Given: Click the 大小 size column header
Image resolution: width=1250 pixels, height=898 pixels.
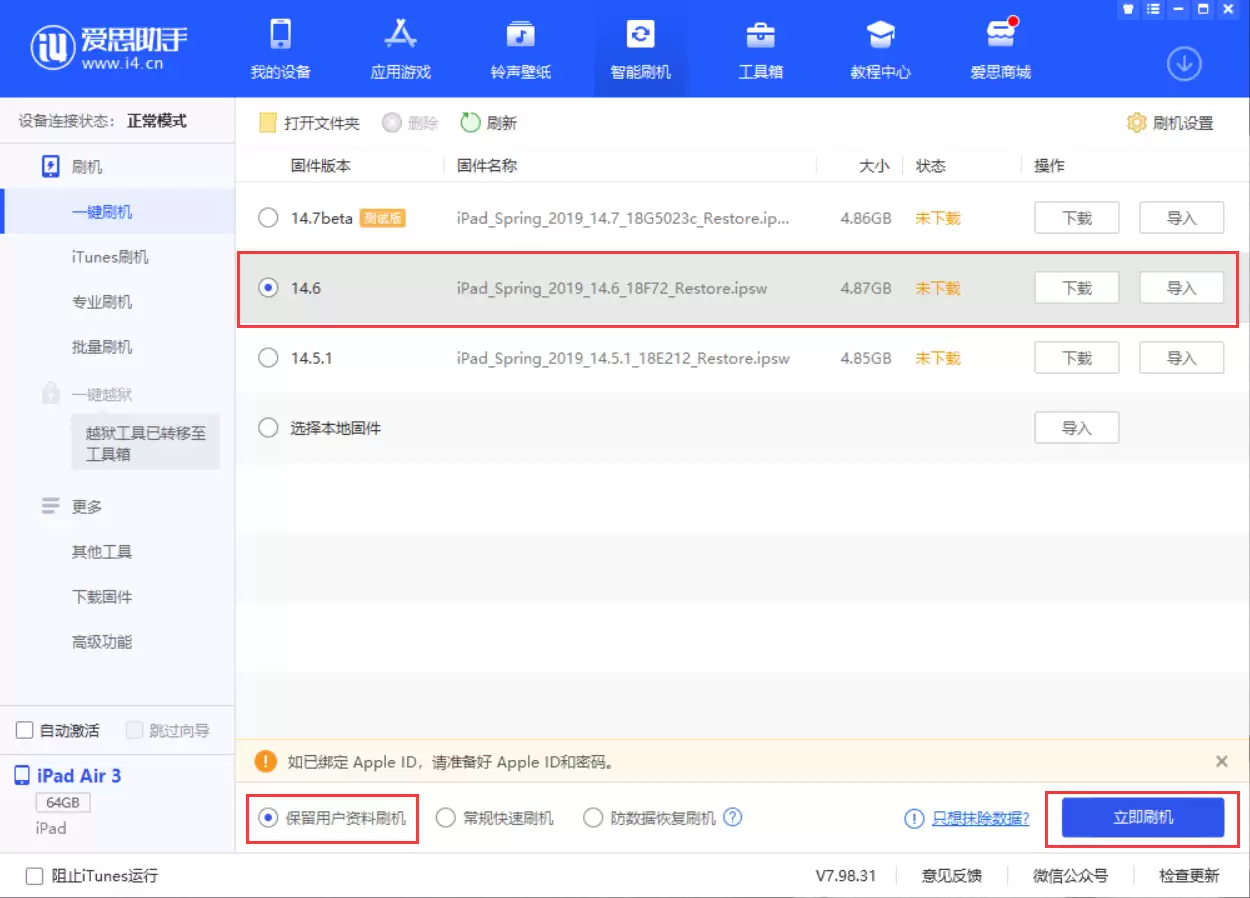Looking at the screenshot, I should pos(874,166).
